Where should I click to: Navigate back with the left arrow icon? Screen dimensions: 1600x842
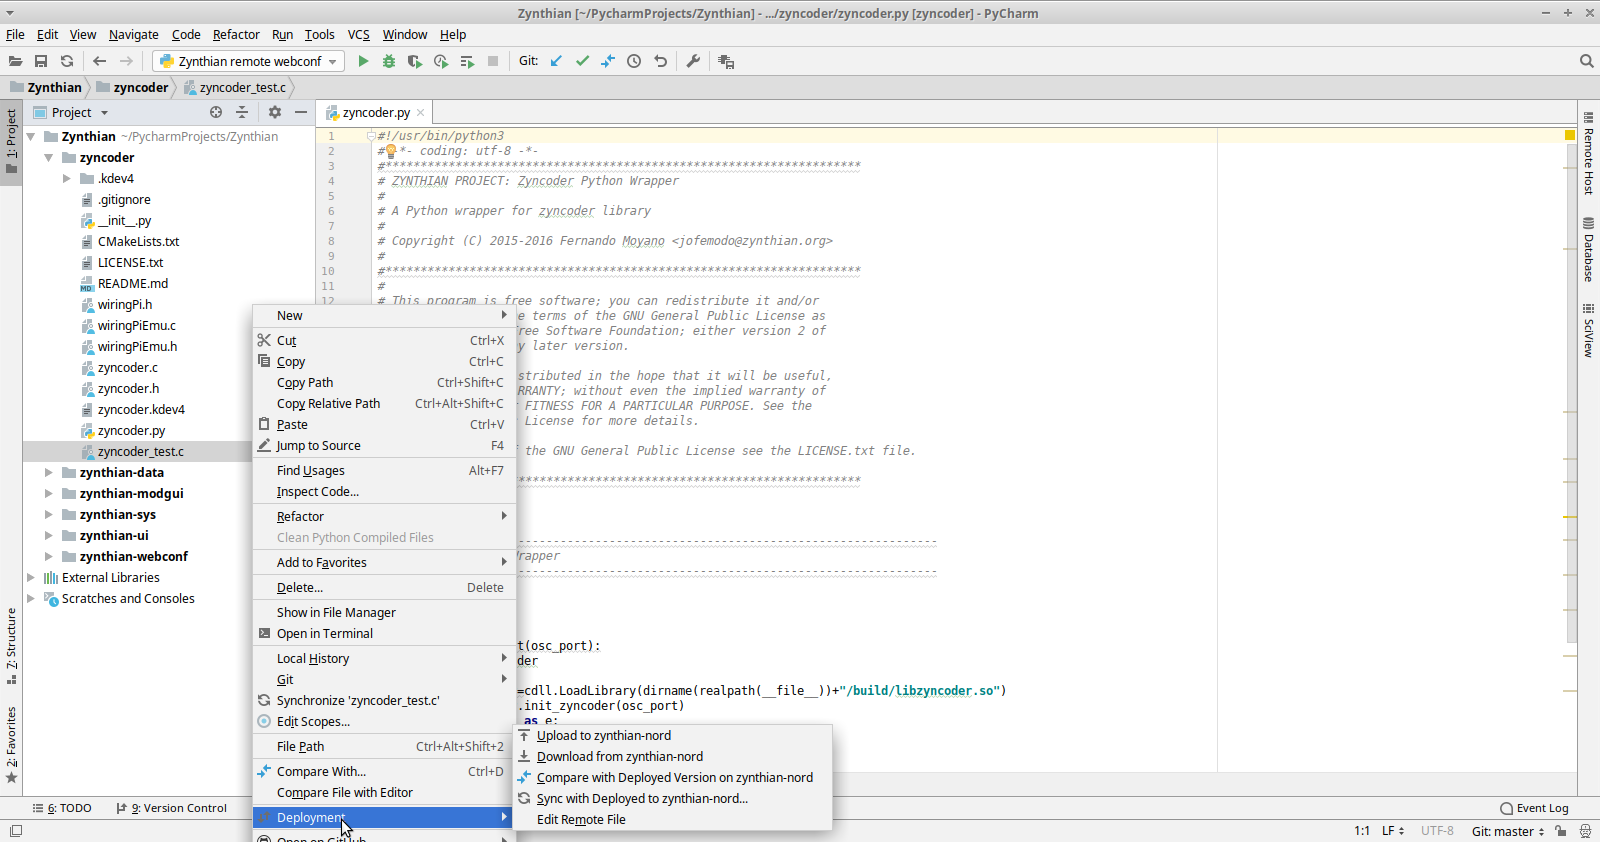coord(99,61)
